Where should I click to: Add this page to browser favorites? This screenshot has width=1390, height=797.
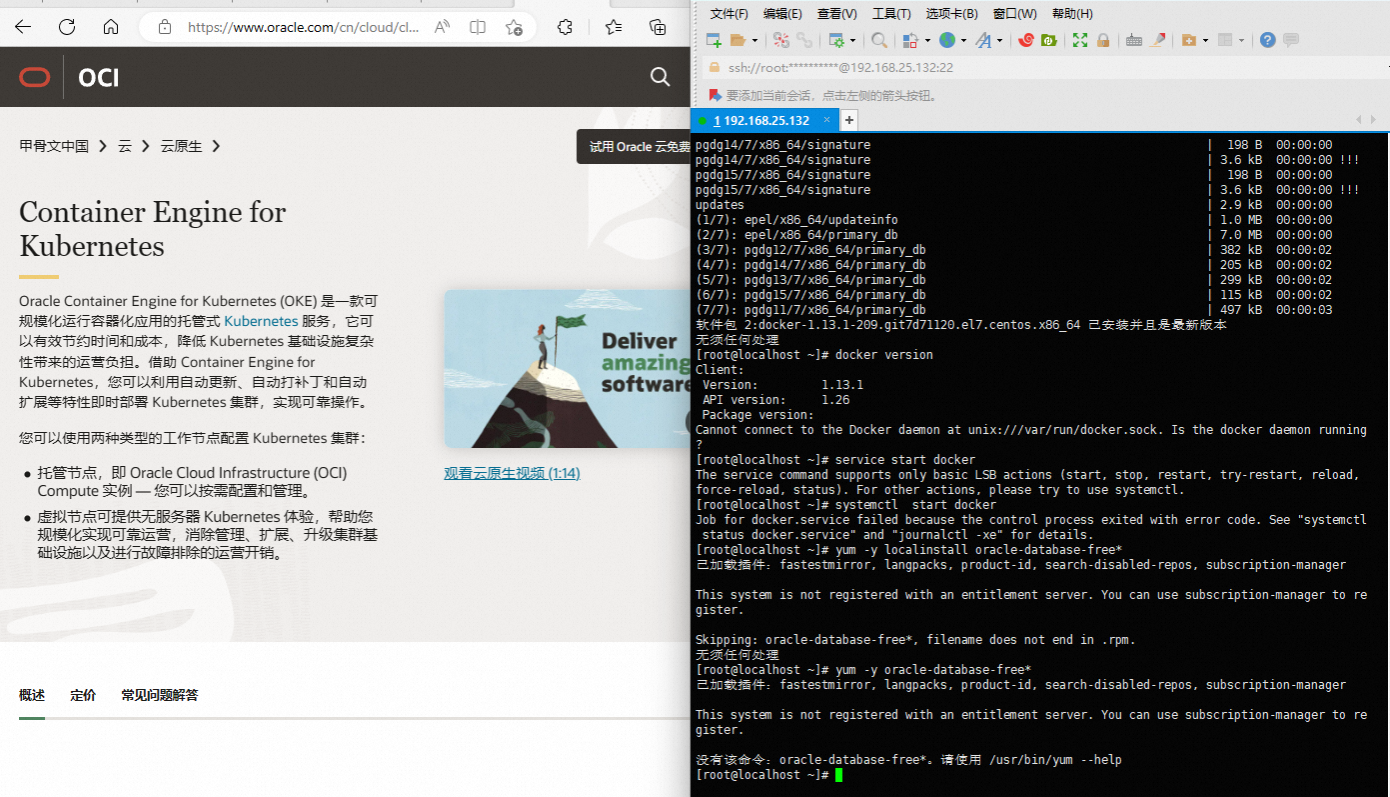[x=513, y=27]
